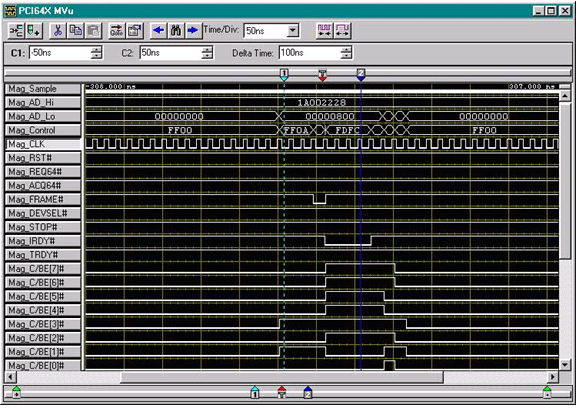
Task: Click the grayed-out paste icon
Action: (93, 31)
